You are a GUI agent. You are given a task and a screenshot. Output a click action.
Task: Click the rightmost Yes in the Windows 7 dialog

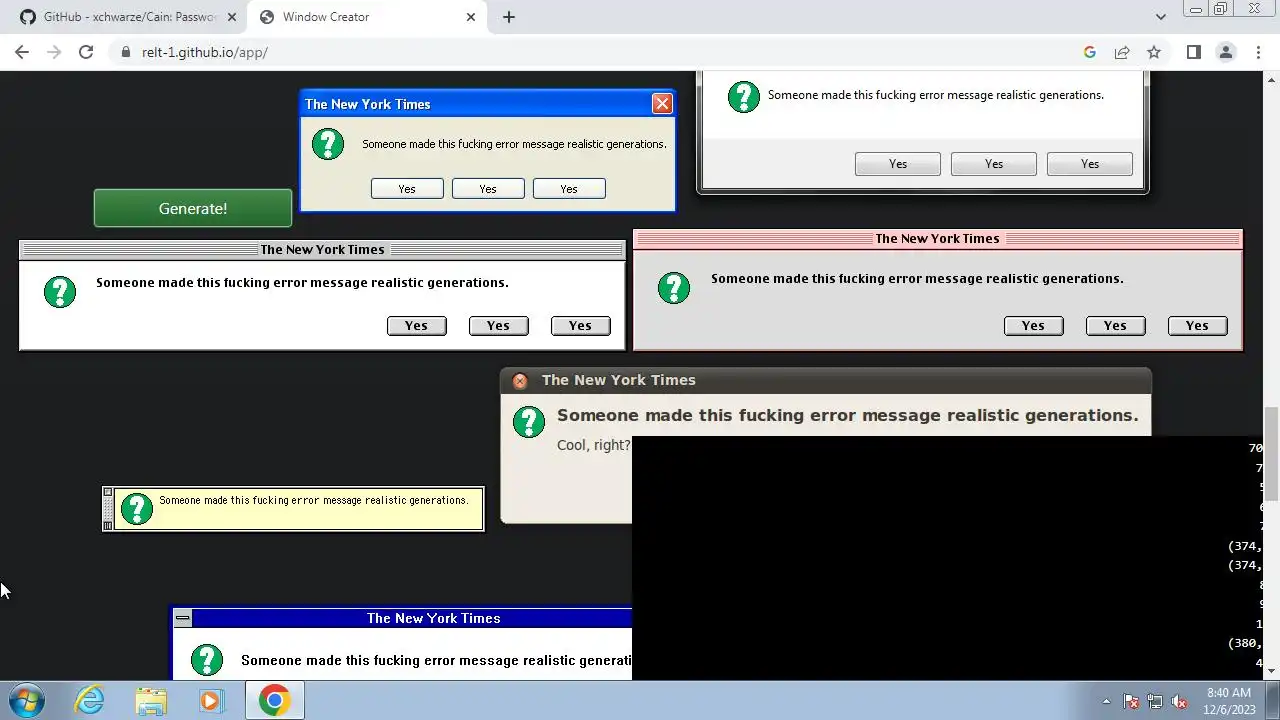(1090, 164)
